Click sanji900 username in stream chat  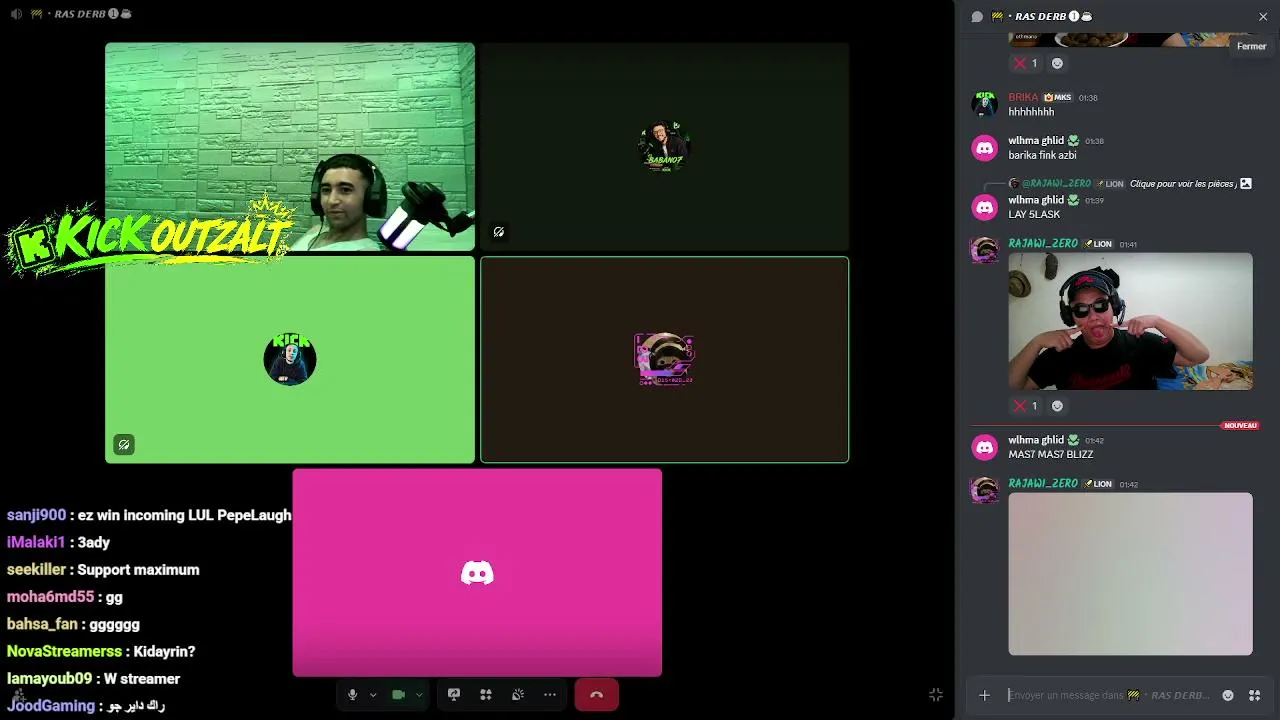point(36,515)
